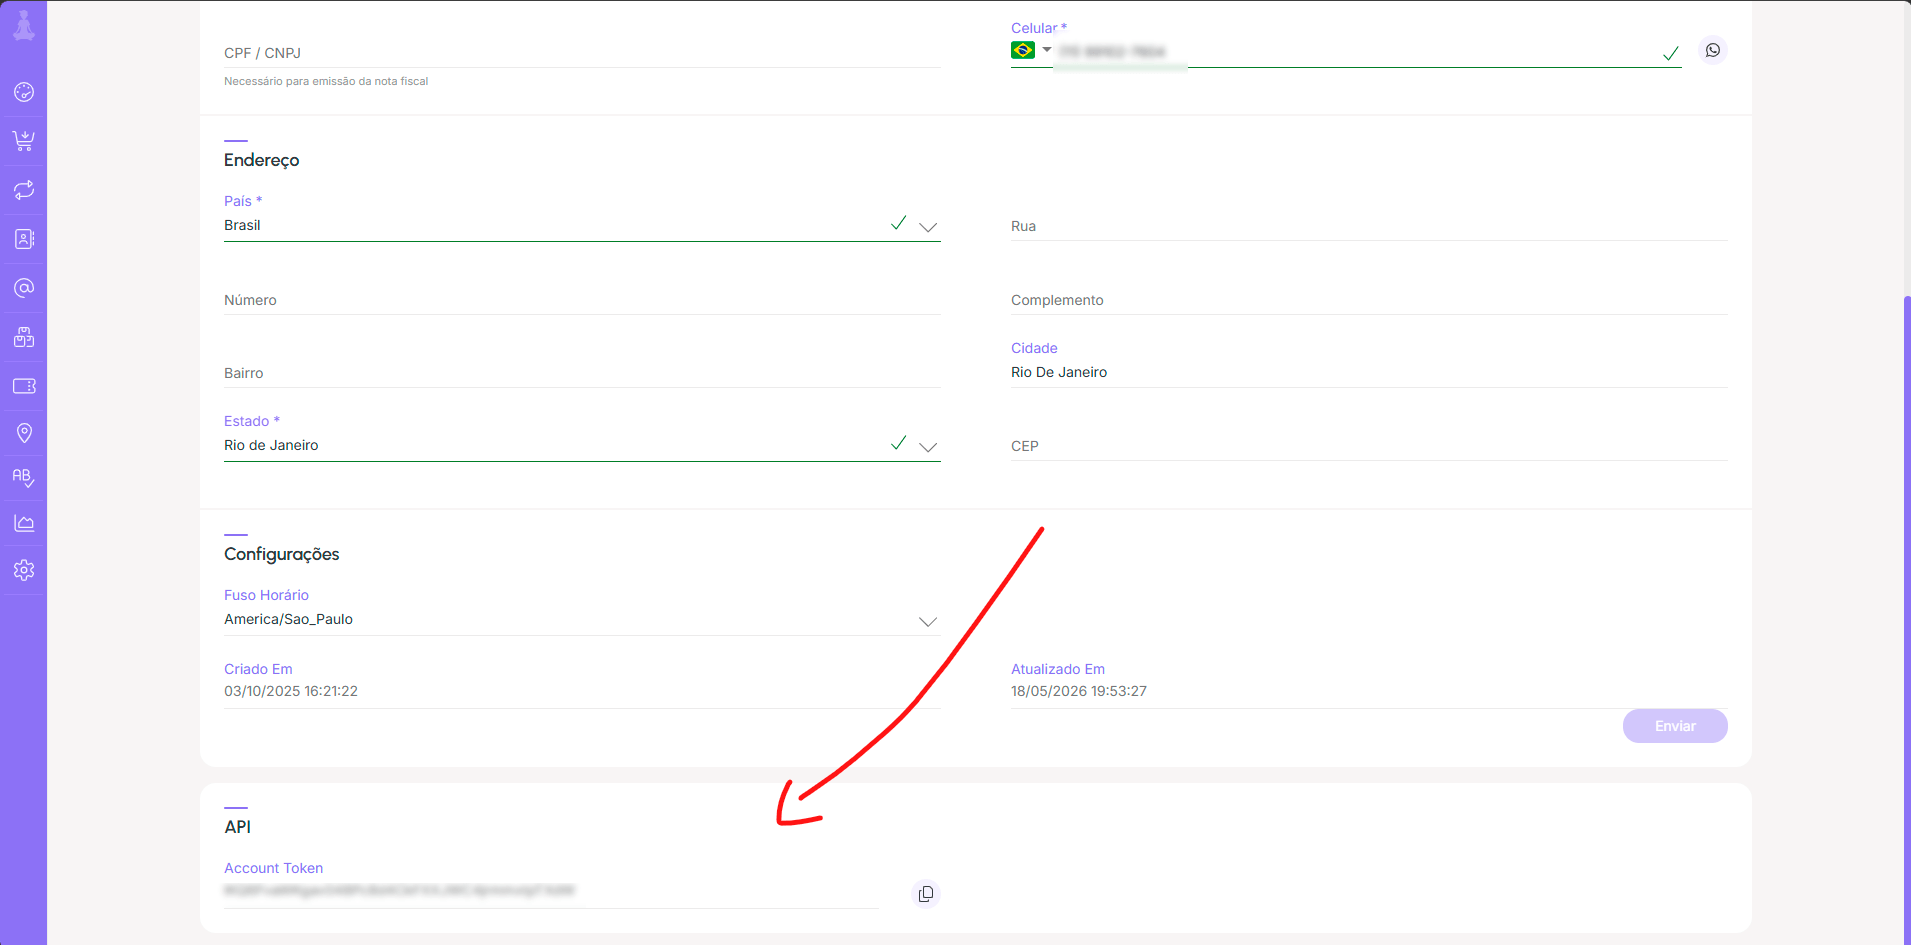Focus the Complemento input field
The image size is (1911, 945).
1369,300
